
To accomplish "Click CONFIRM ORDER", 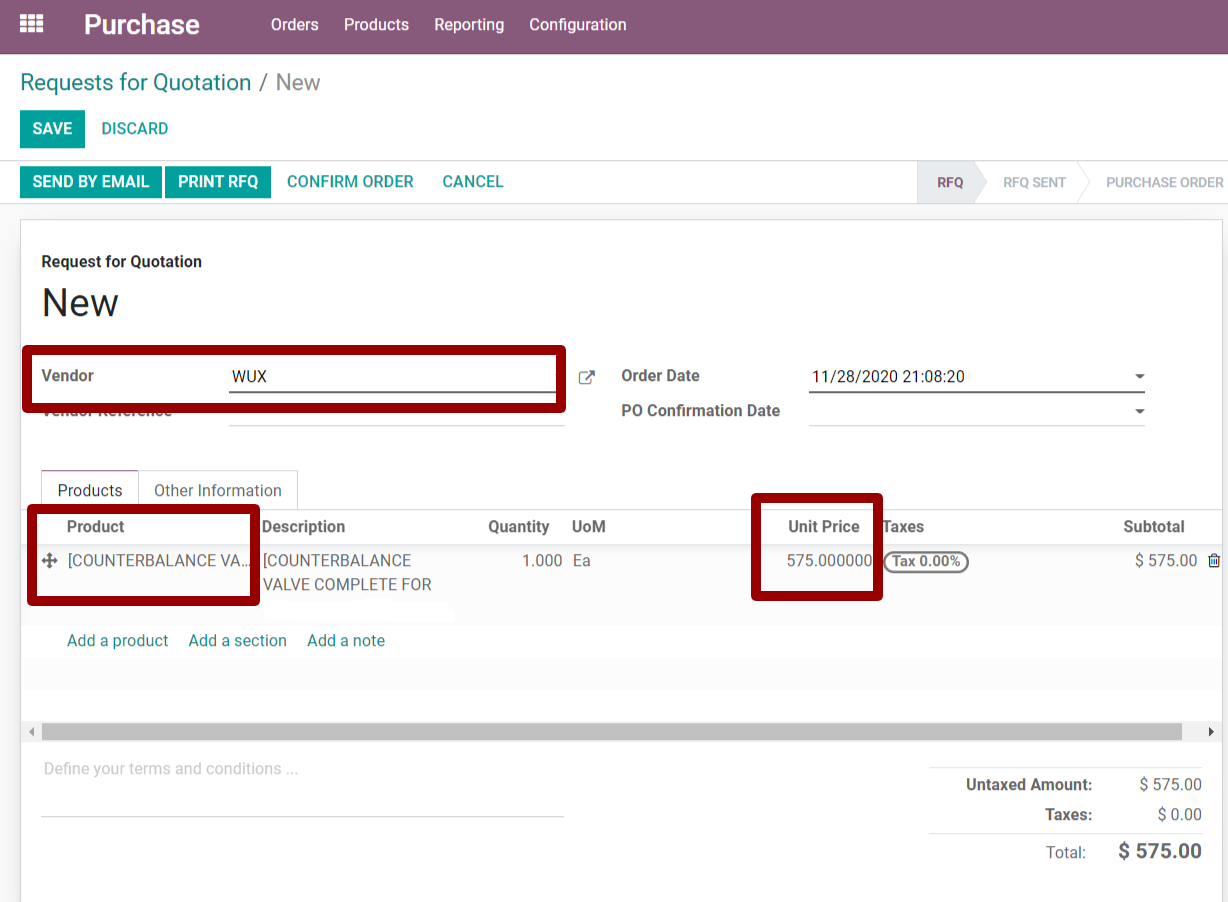I will (x=350, y=182).
